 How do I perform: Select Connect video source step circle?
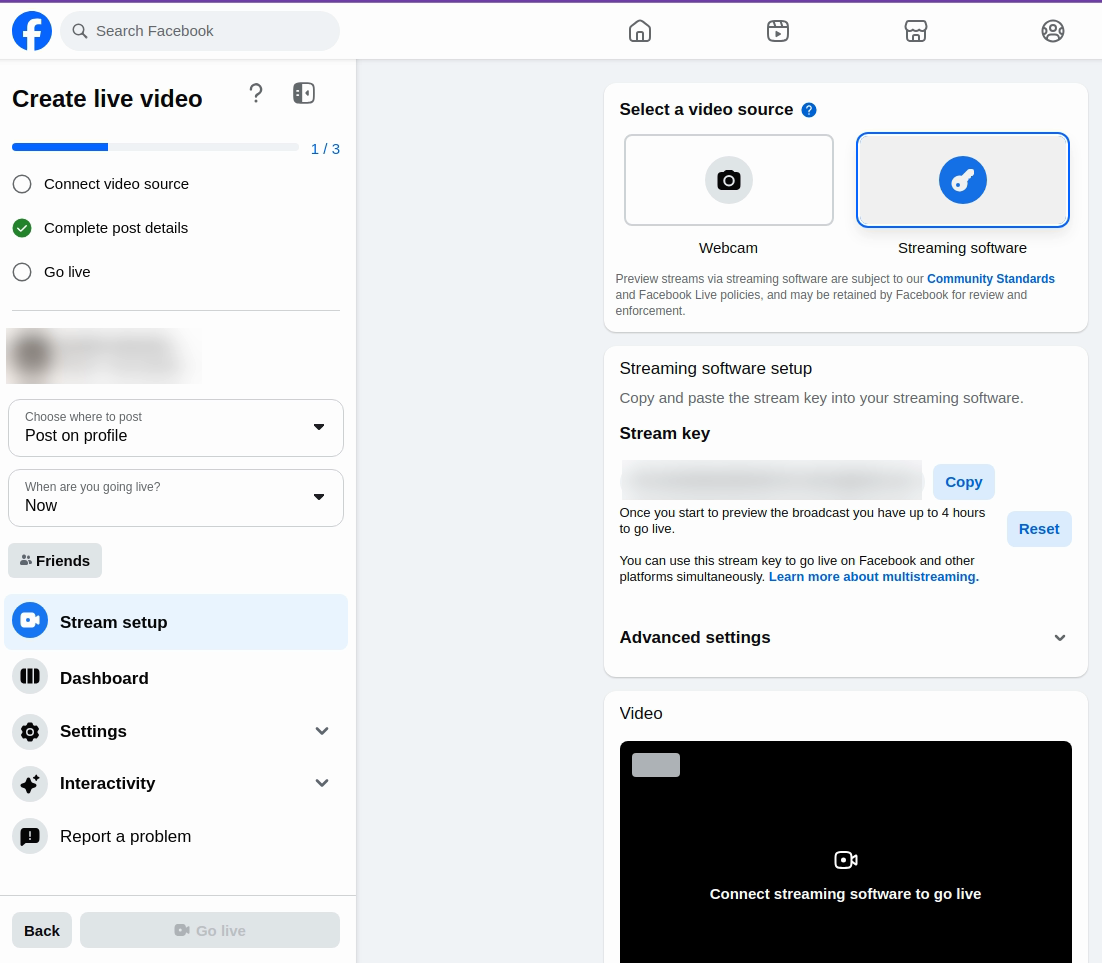[22, 184]
